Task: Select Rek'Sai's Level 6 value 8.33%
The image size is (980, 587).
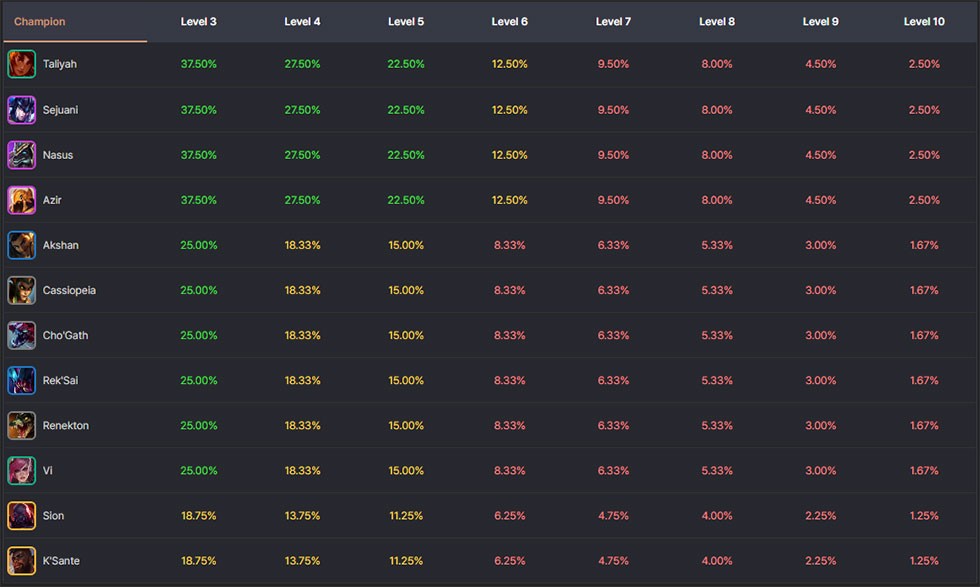Action: (x=509, y=380)
